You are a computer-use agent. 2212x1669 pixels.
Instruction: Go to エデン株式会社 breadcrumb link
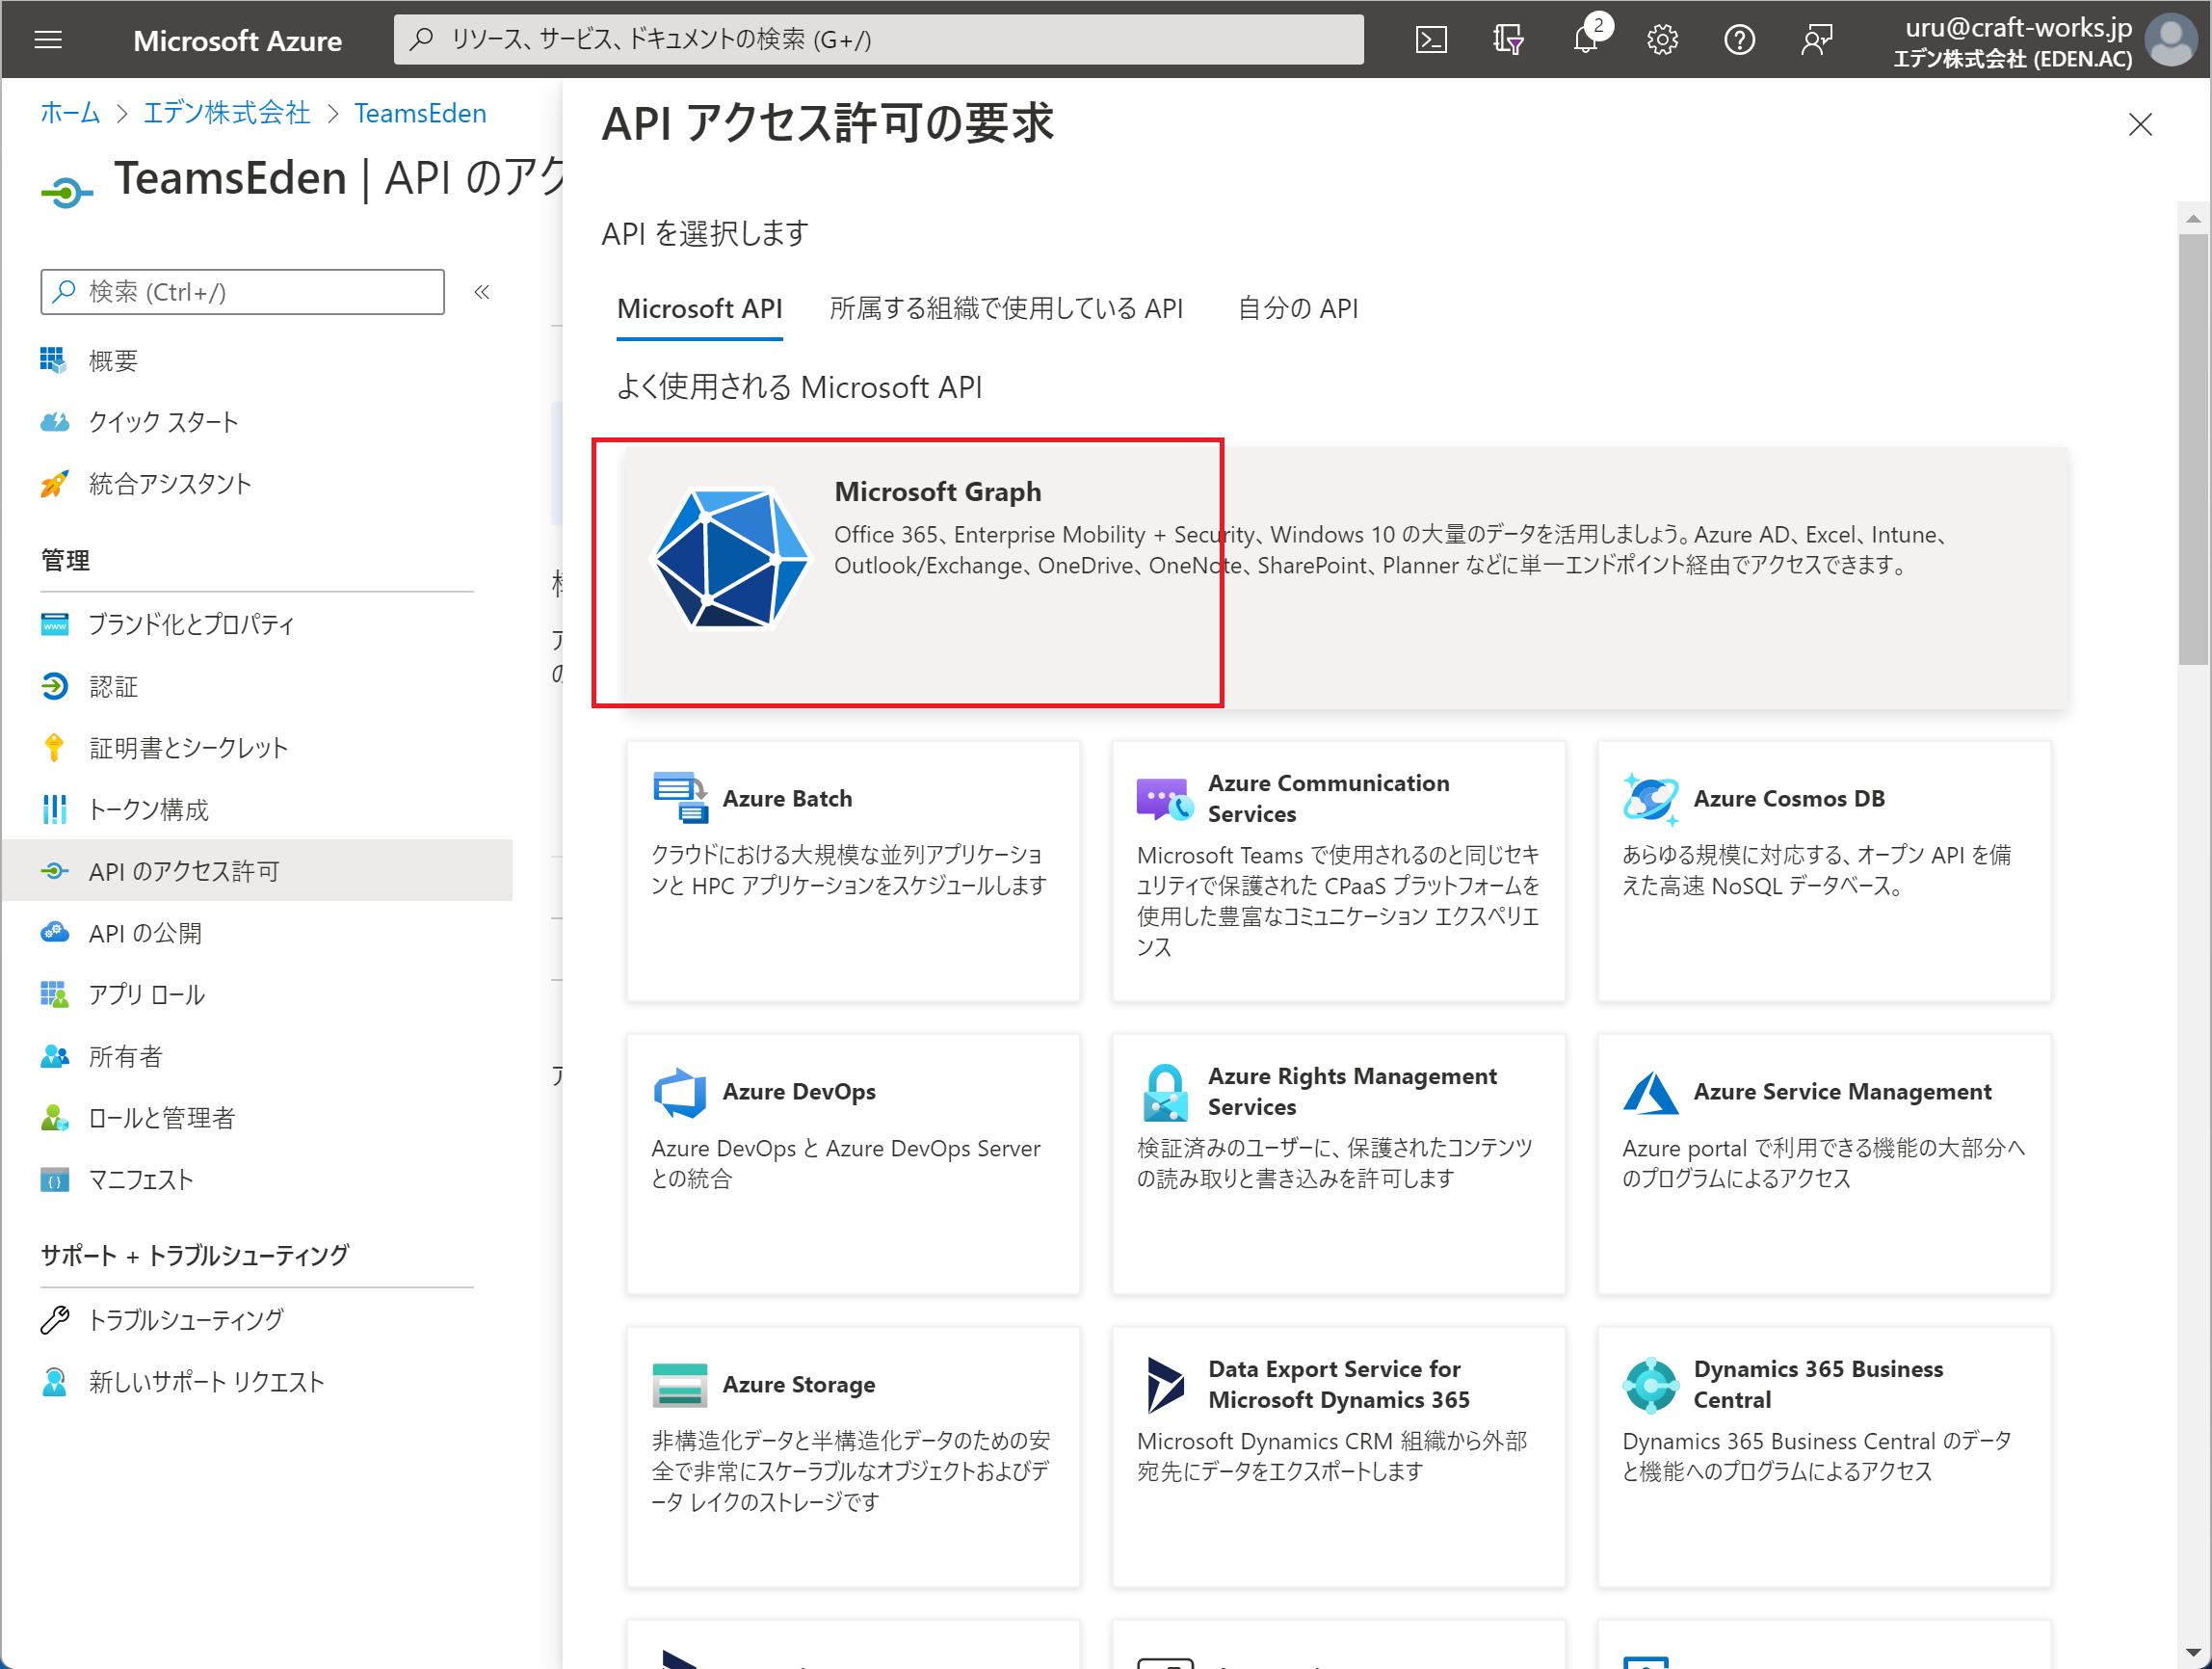point(227,113)
